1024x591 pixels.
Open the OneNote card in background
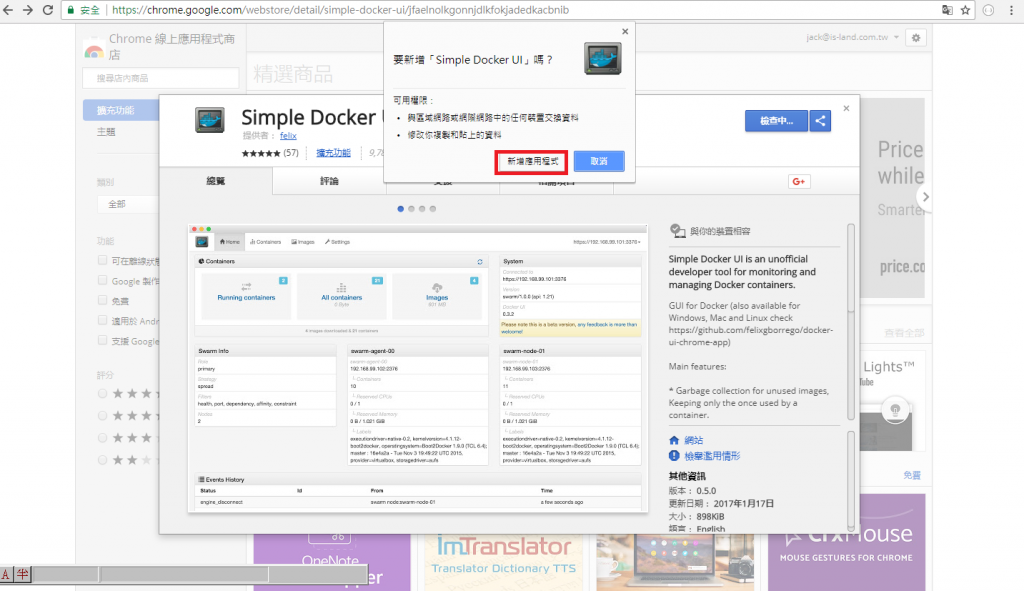[332, 562]
